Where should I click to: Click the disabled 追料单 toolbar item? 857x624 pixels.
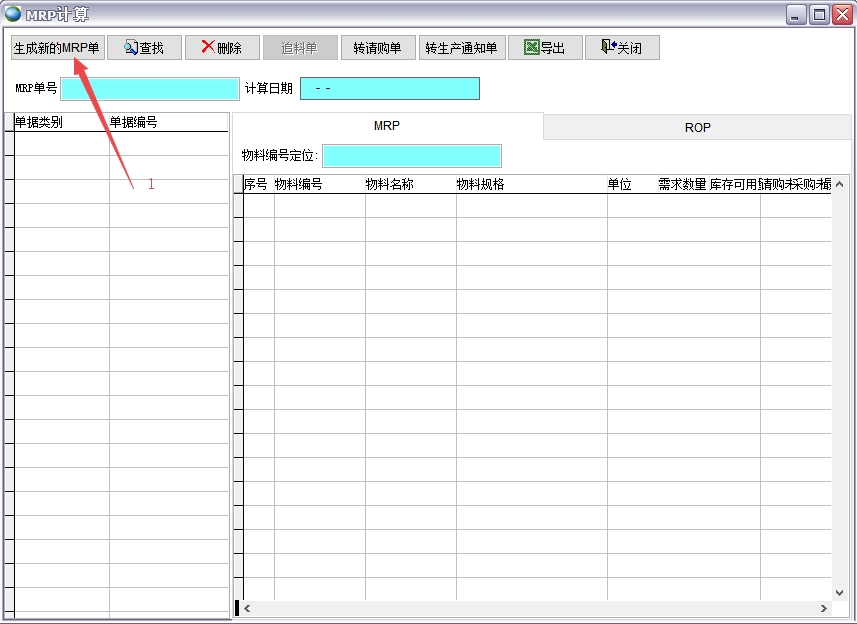301,47
